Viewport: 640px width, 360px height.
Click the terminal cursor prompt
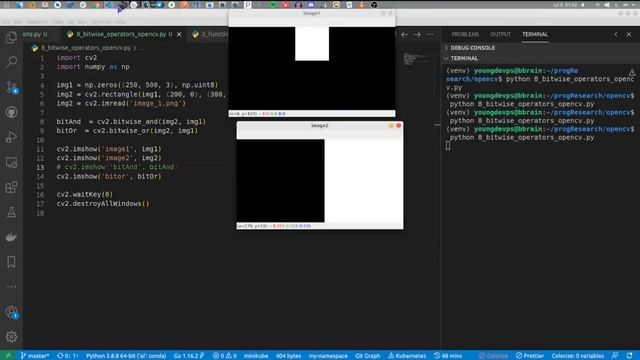click(448, 146)
